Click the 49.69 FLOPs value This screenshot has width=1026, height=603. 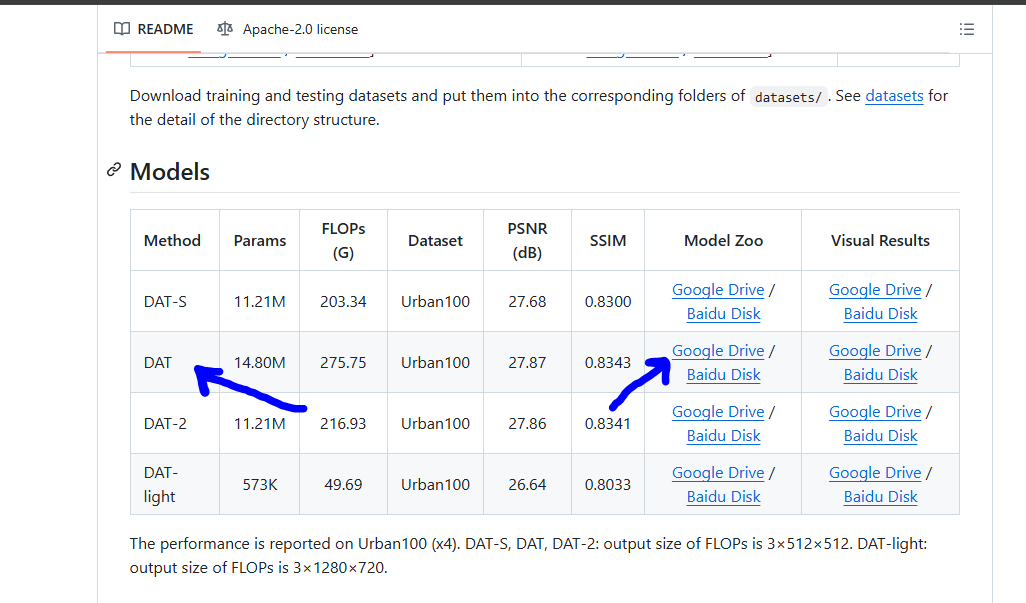343,485
